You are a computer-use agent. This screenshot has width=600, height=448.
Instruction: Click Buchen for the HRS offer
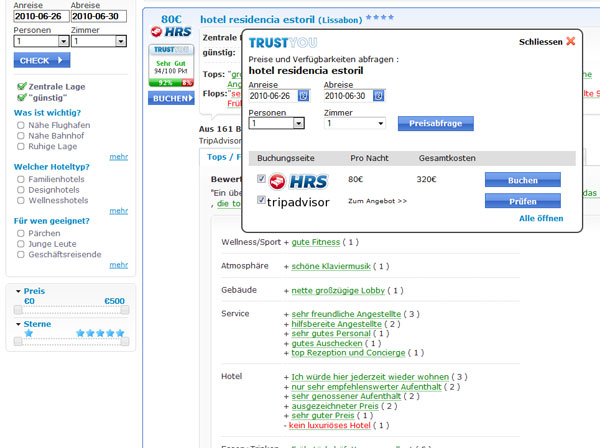(x=523, y=180)
